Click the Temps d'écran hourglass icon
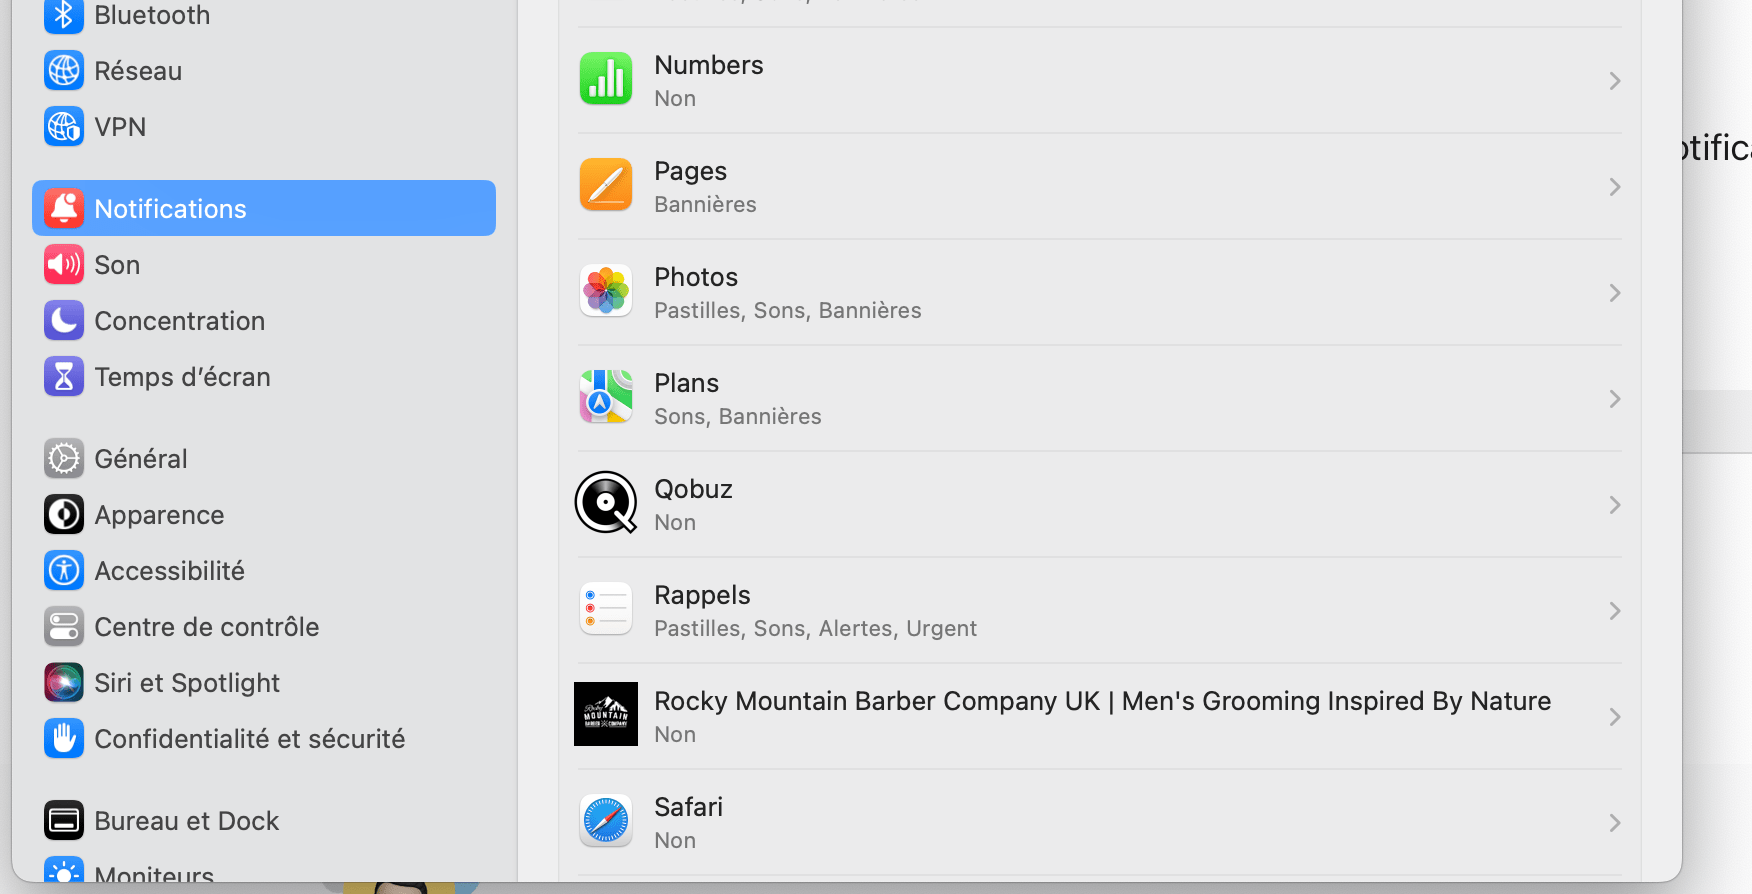 point(64,376)
